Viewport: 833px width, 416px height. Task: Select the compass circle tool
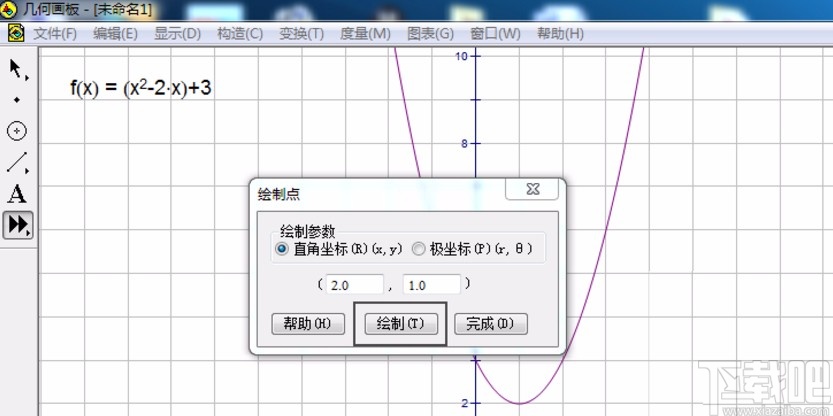tap(17, 131)
